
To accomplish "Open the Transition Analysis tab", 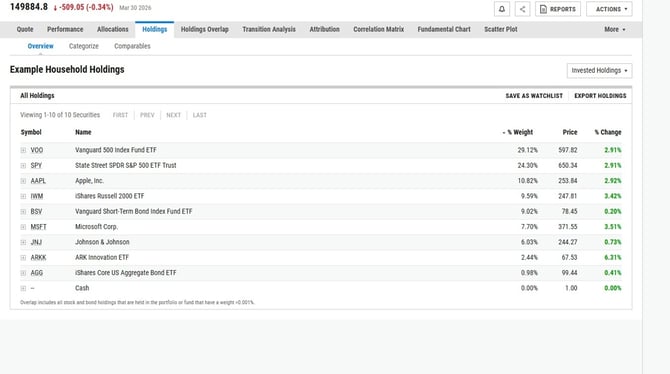I will click(x=269, y=29).
